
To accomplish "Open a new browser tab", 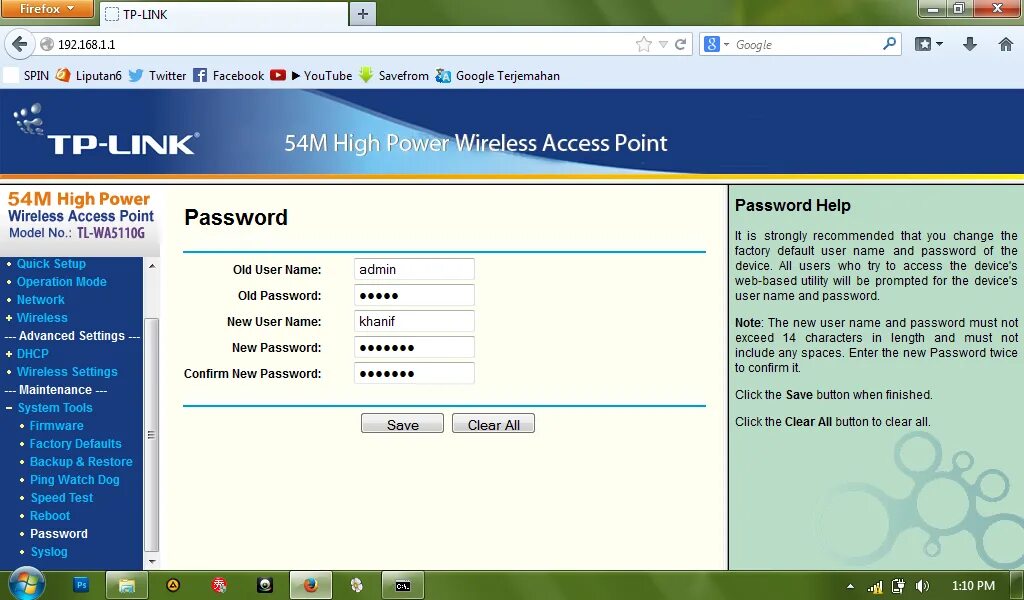I will [x=363, y=13].
